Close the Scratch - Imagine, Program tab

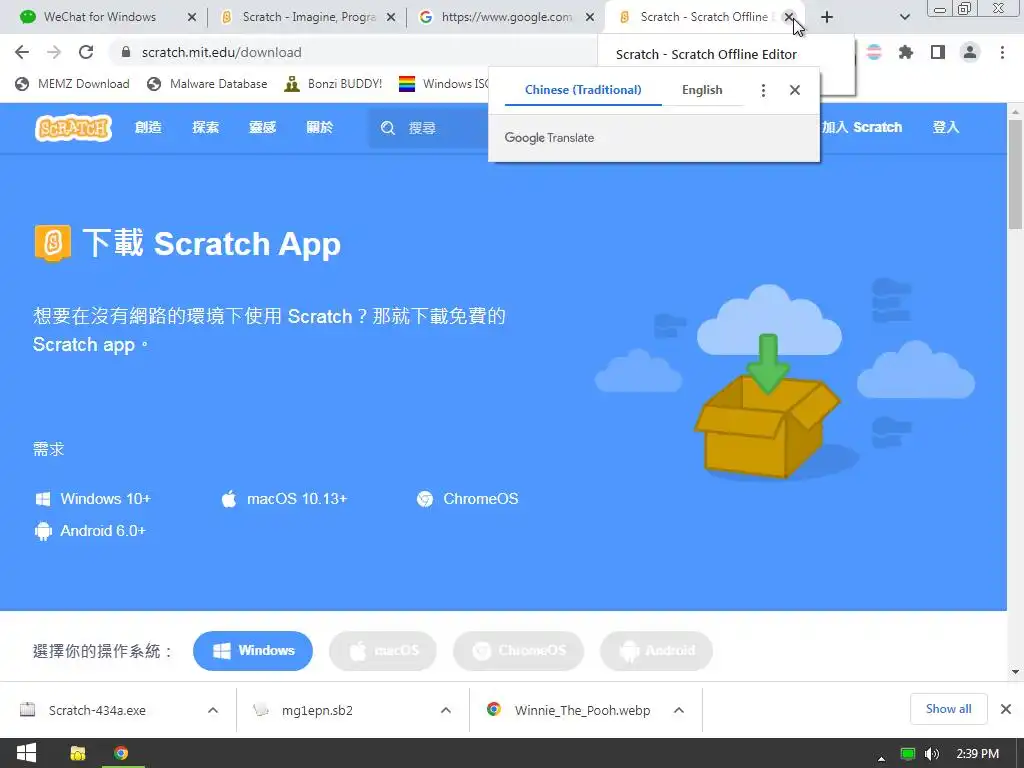tap(391, 17)
